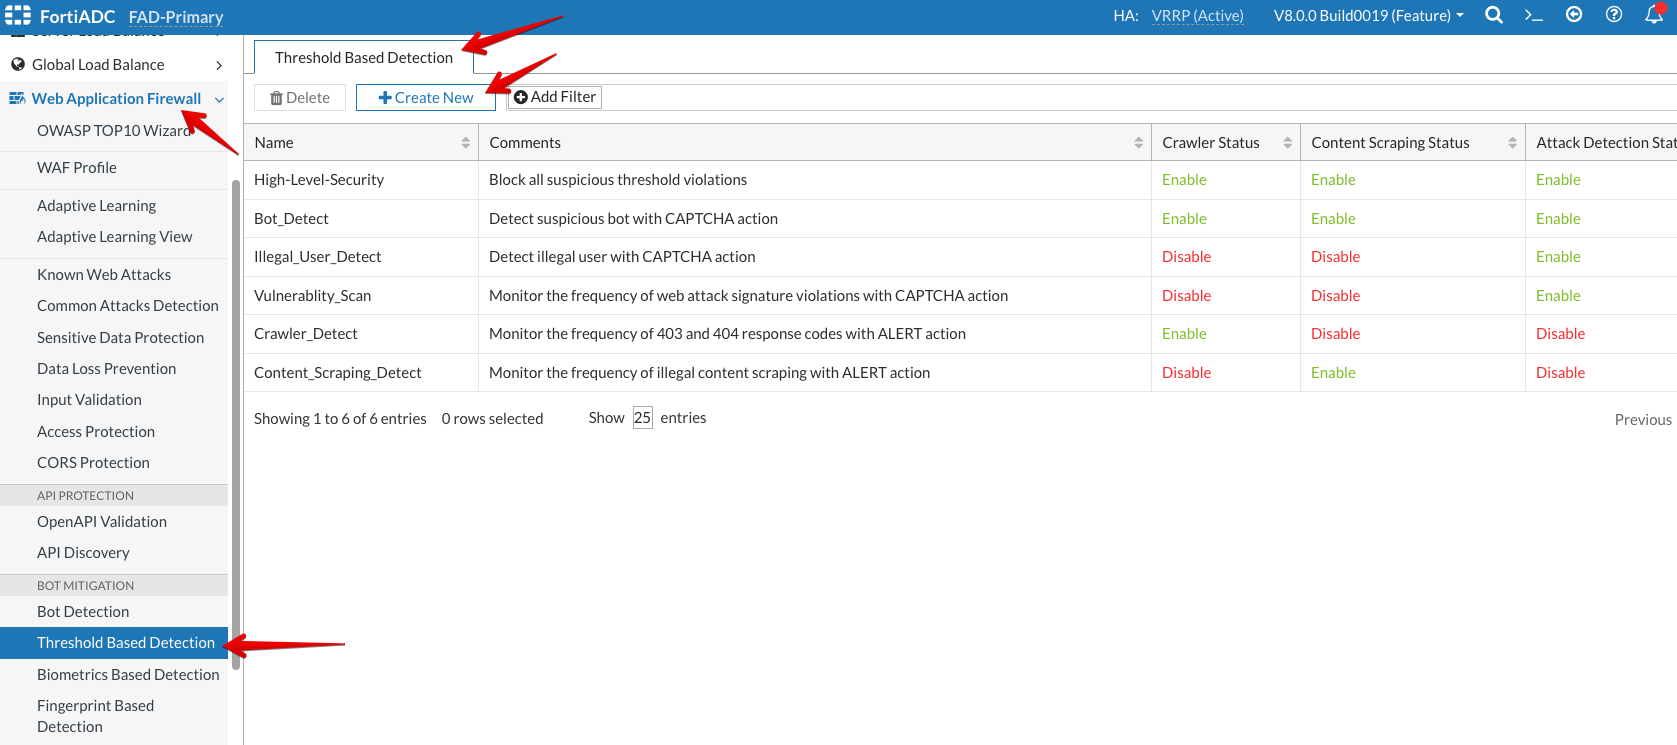Click the search magnifier icon in header

1493,15
